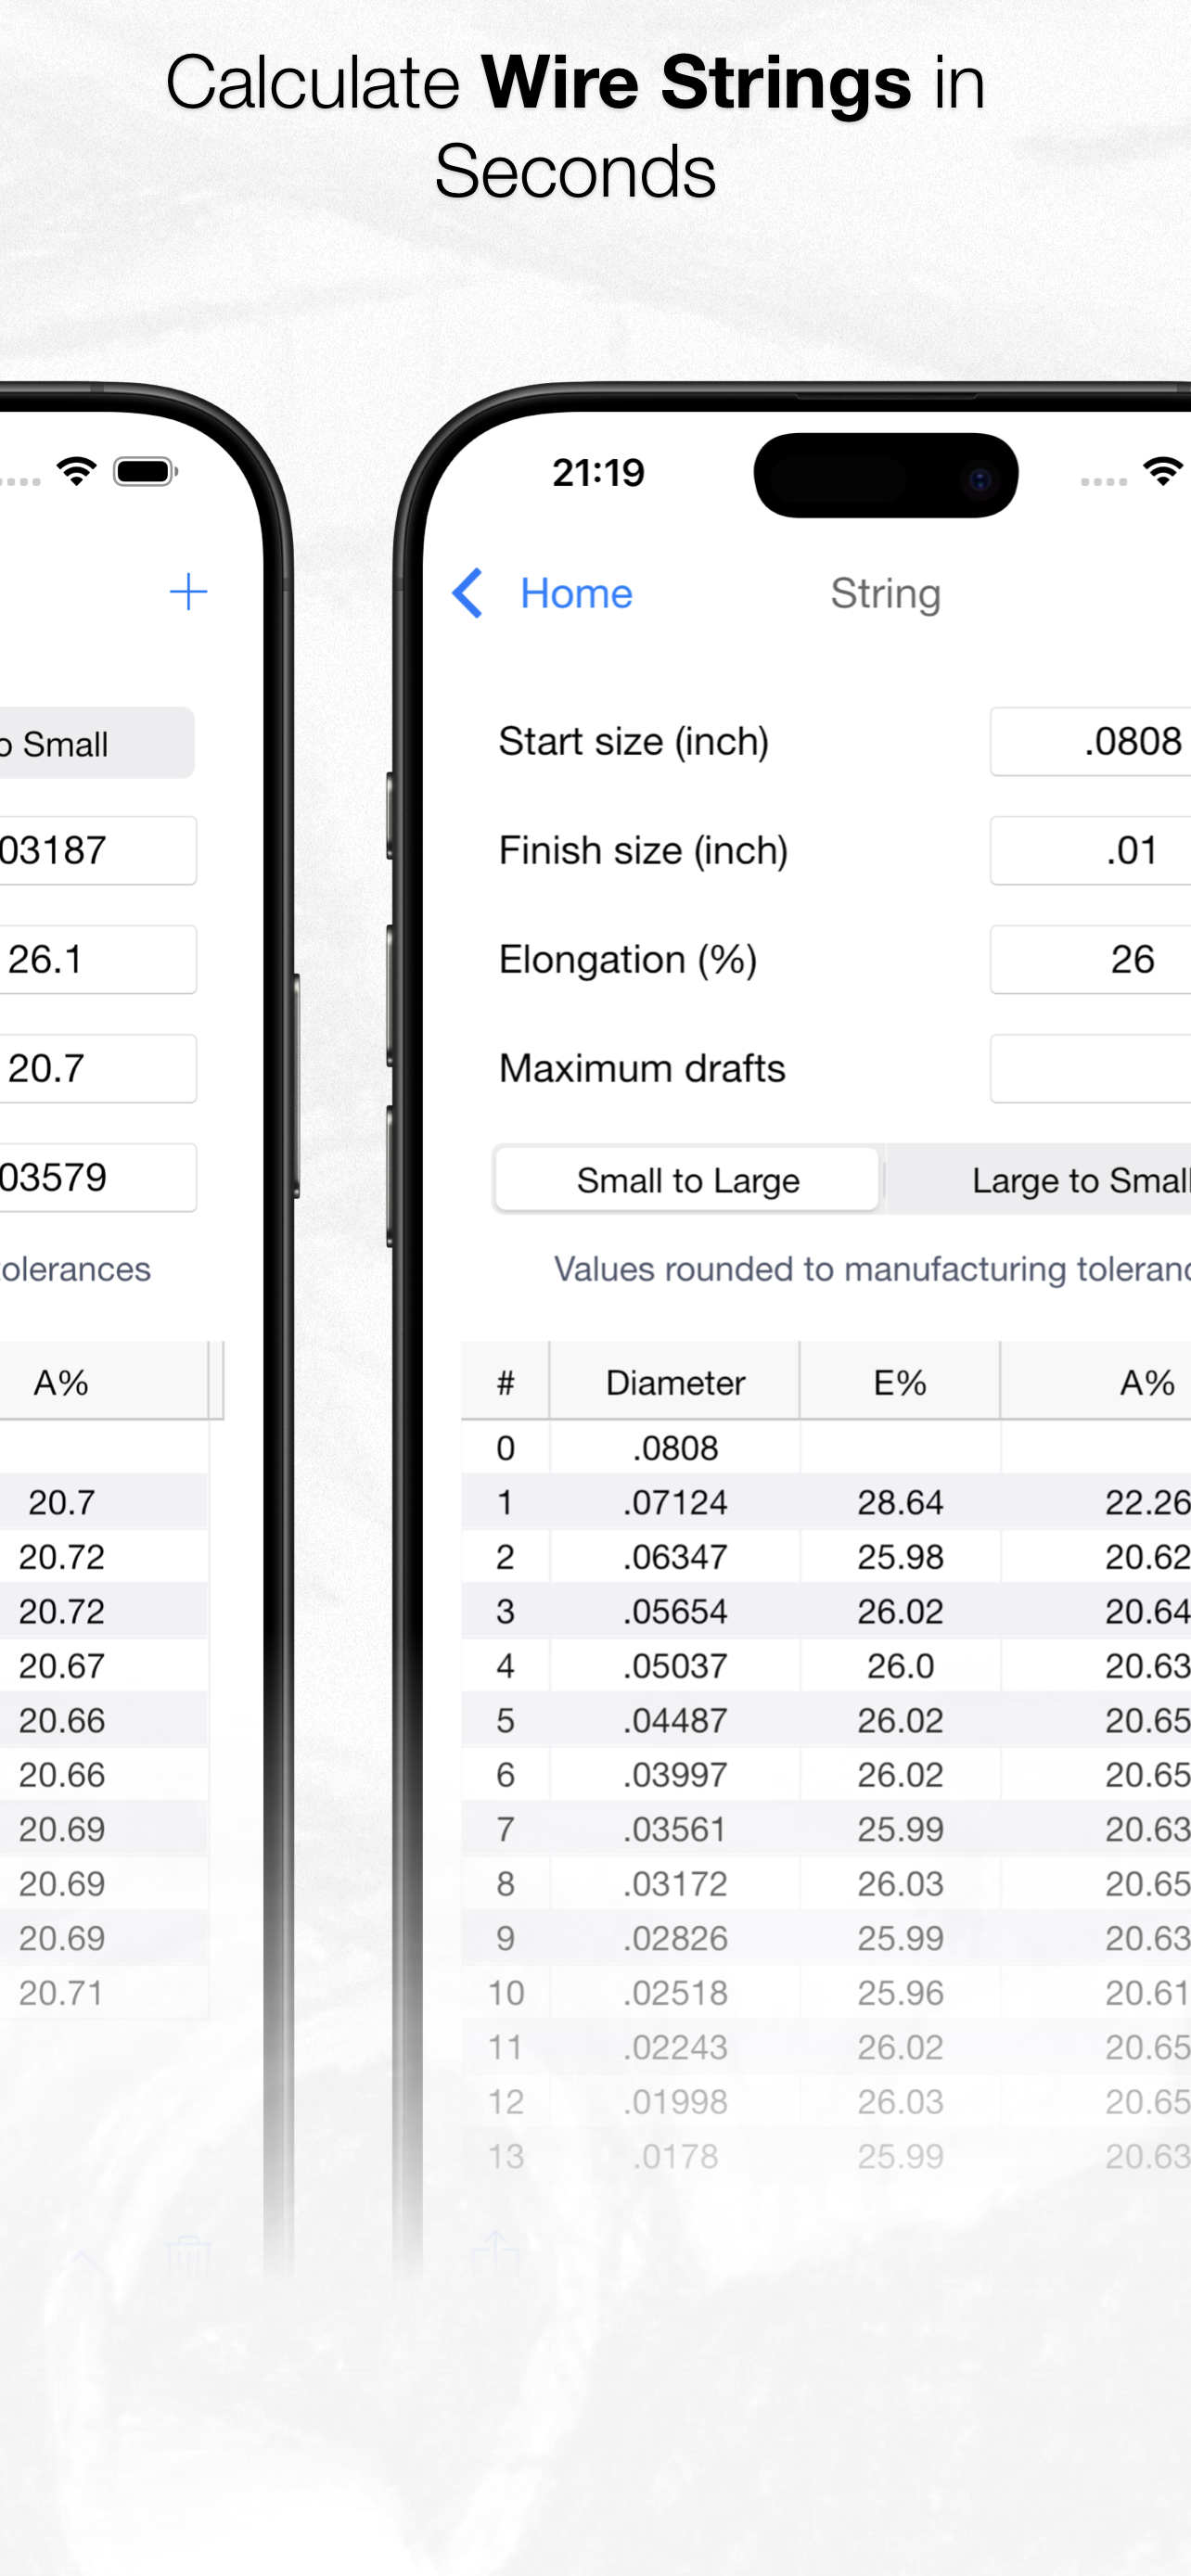Viewport: 1191px width, 2576px height.
Task: Tap the E% value 26.0
Action: pyautogui.click(x=900, y=1666)
